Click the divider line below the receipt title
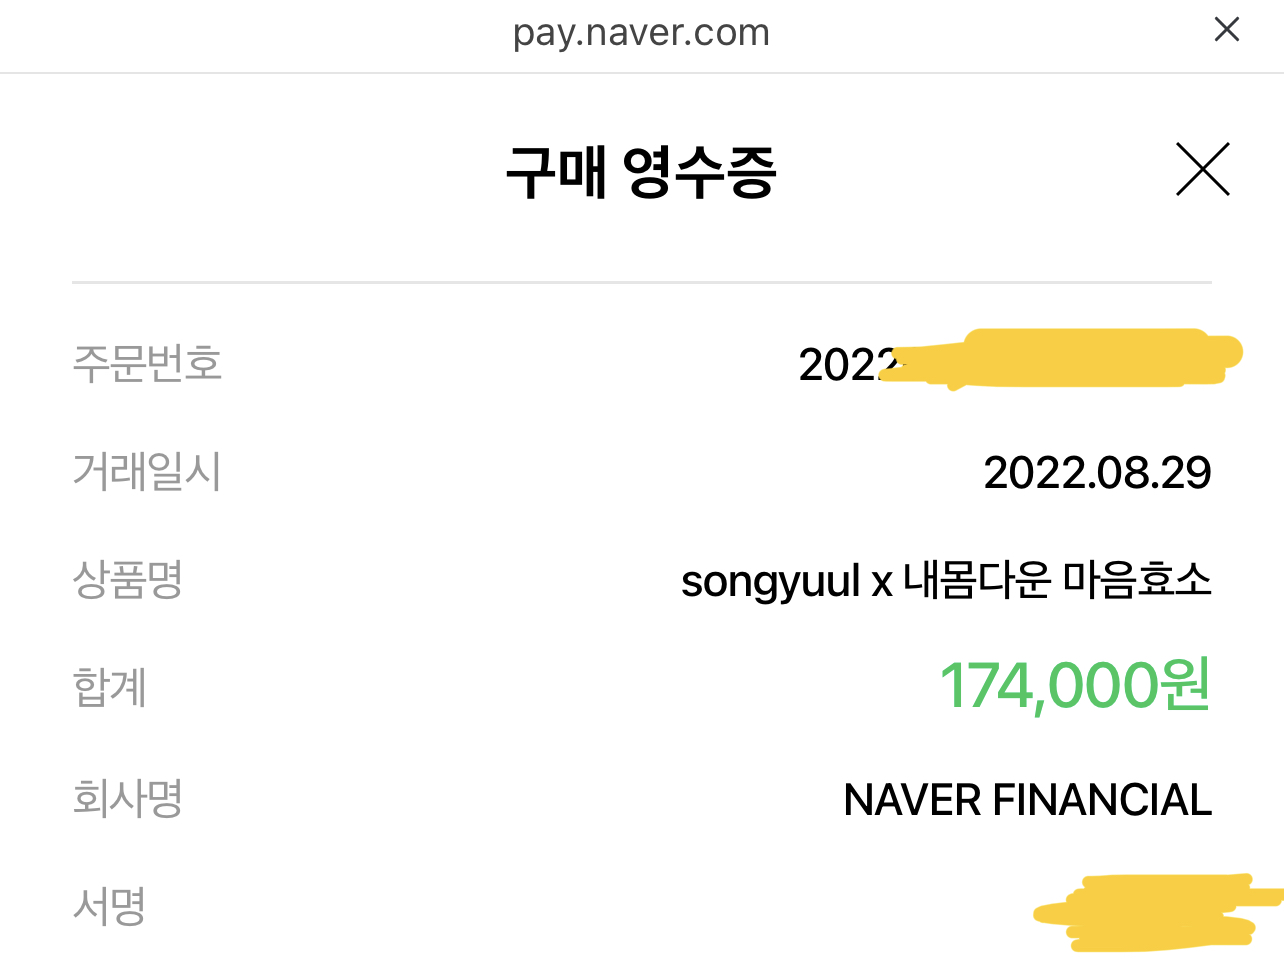Screen dimensions: 1284x979 click(641, 283)
